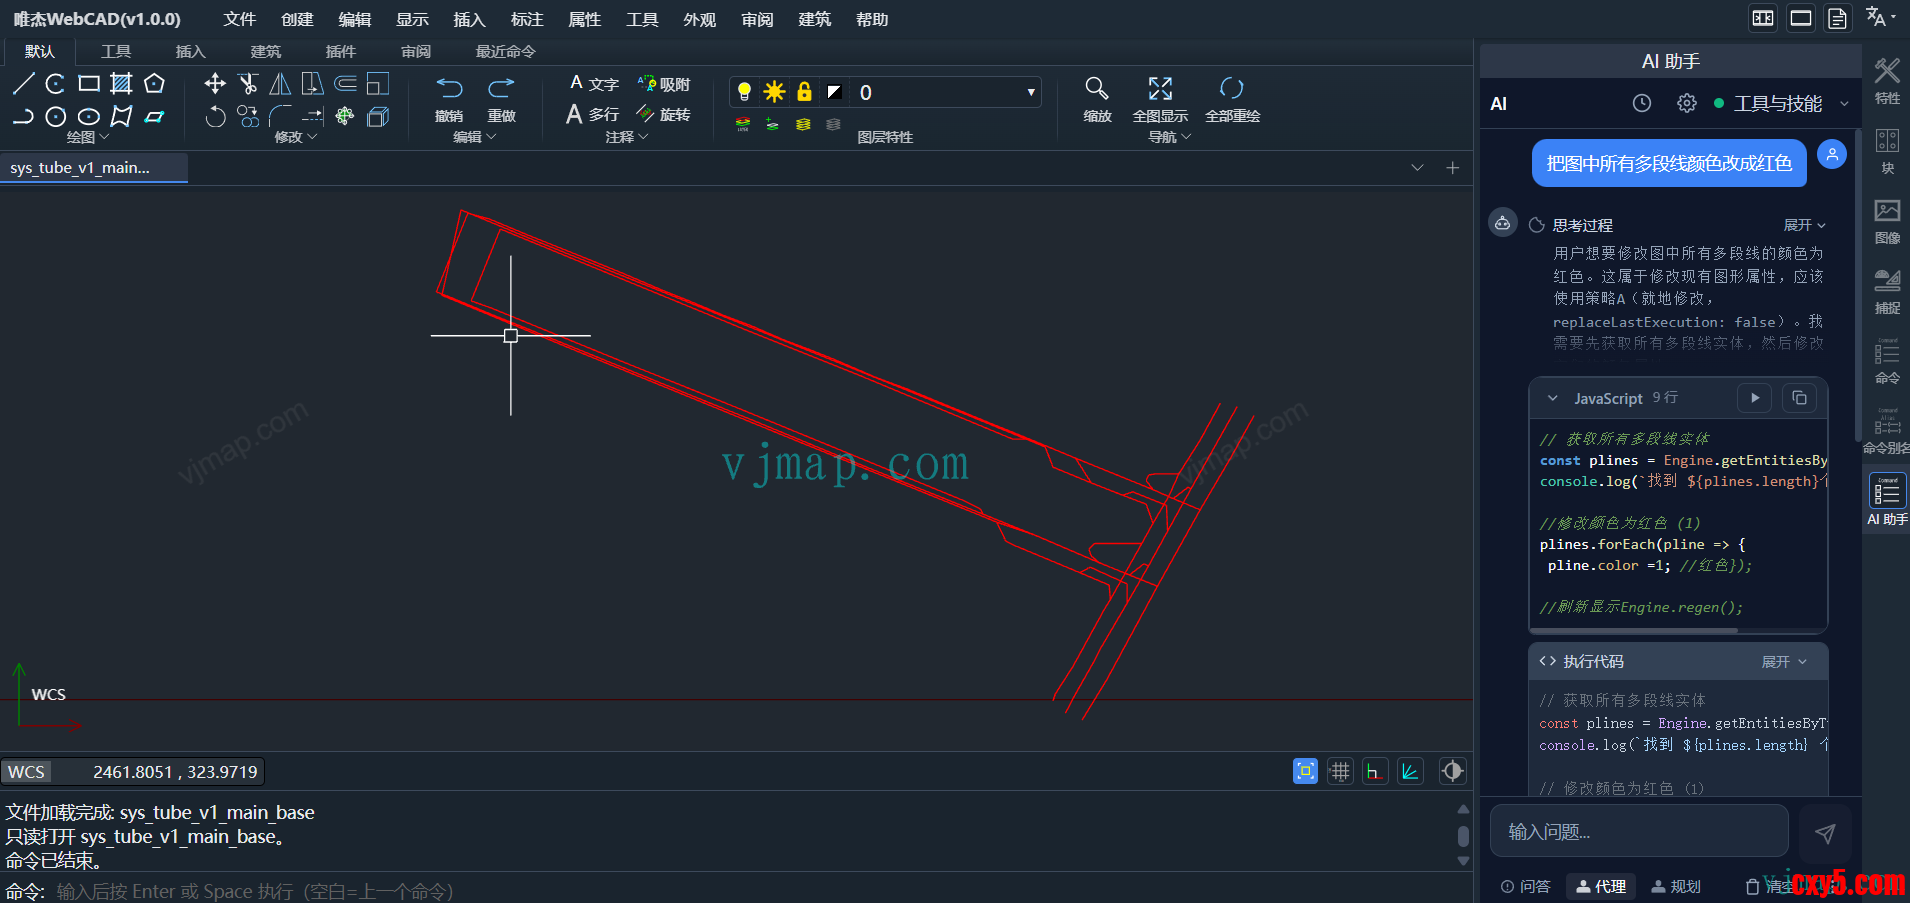
Task: Open the 文件 menu
Action: click(240, 19)
